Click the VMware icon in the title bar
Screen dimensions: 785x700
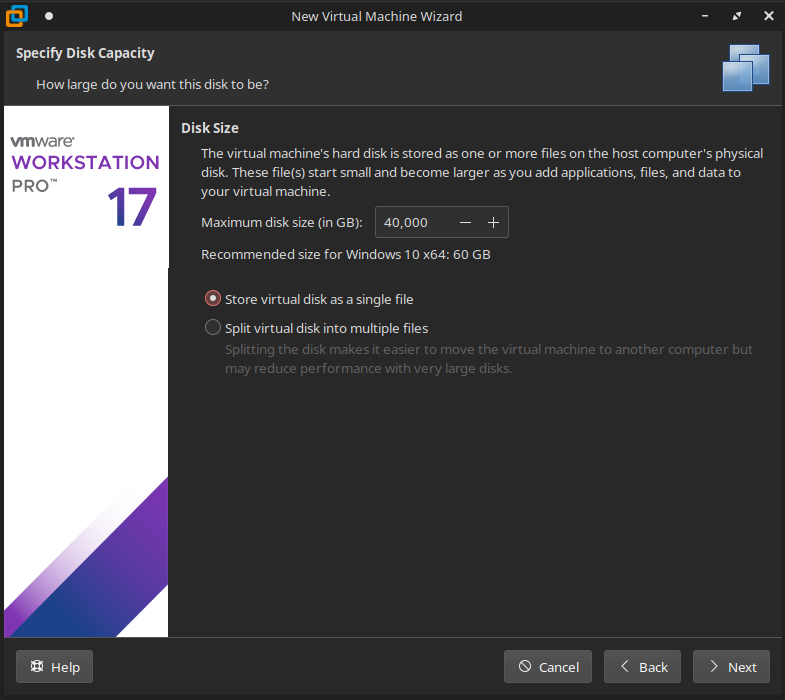[17, 16]
